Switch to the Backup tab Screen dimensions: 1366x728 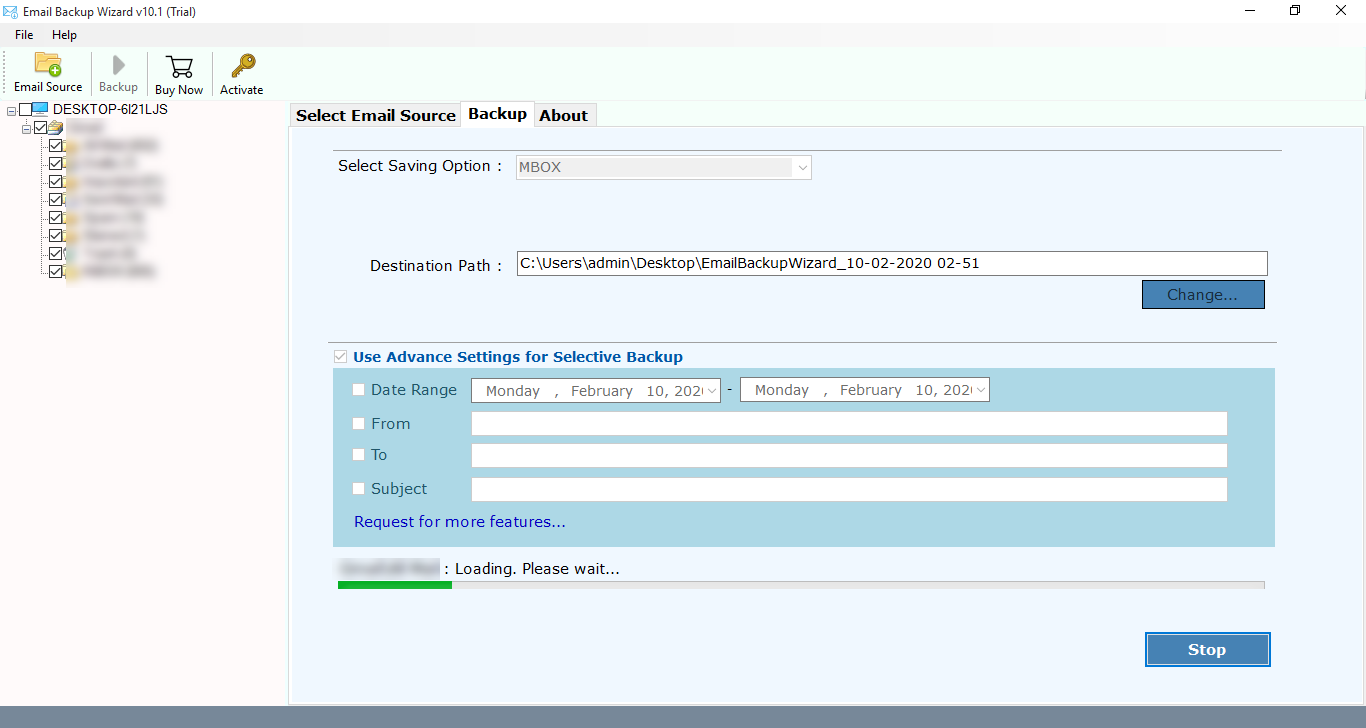497,114
